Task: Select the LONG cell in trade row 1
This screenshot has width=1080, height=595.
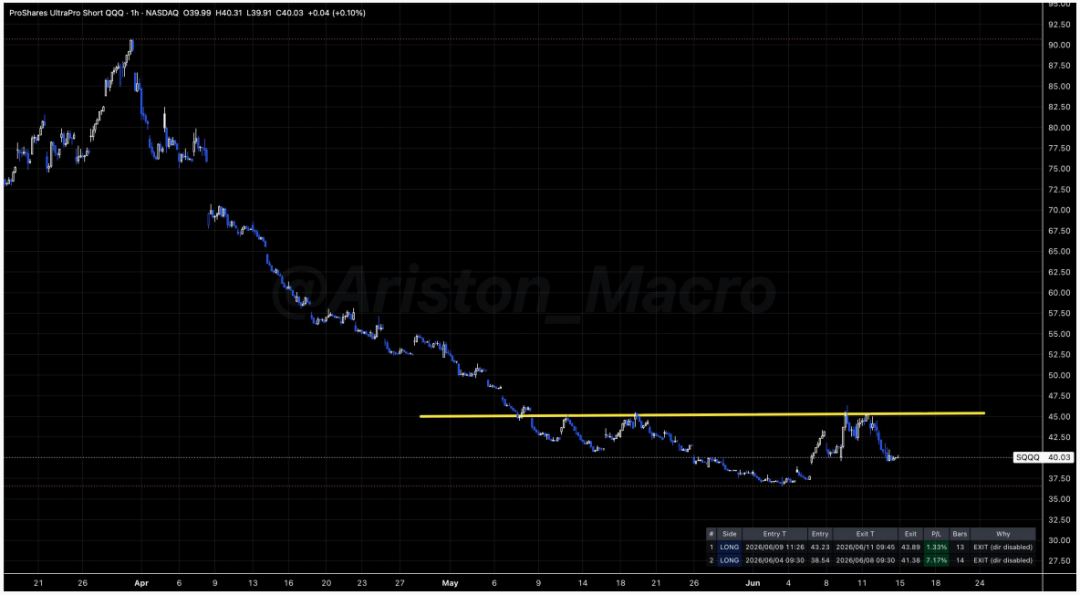Action: tap(729, 547)
